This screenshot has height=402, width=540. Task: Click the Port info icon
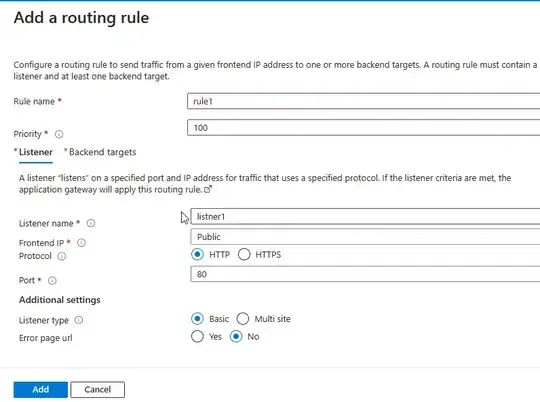coord(52,281)
